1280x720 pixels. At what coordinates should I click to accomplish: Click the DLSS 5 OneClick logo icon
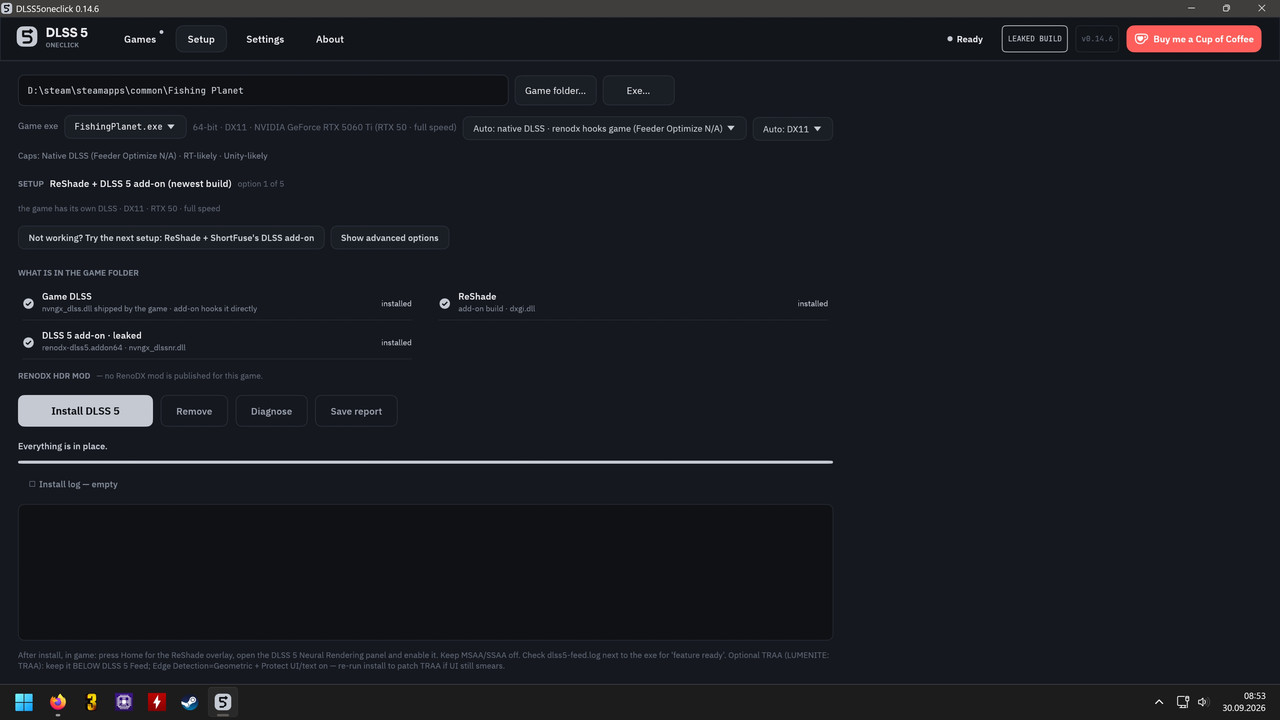27,39
